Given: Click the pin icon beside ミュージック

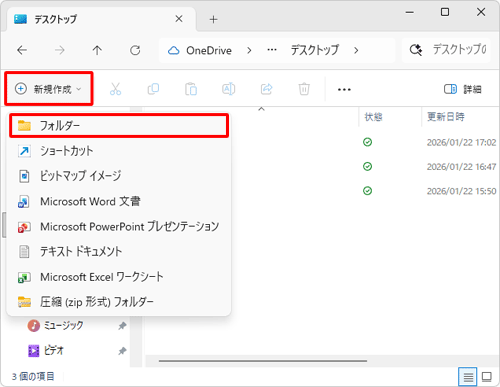Looking at the screenshot, I should pos(122,326).
